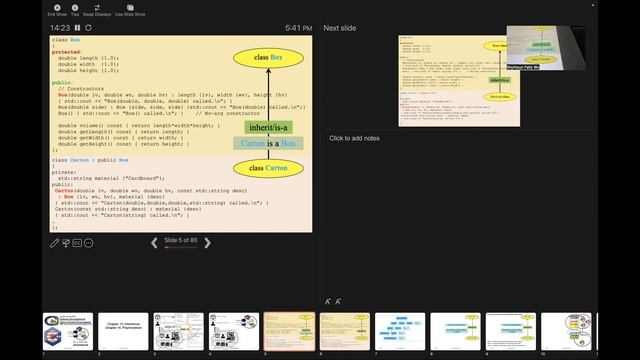This screenshot has height=360, width=640.
Task: Click the clock reading 5:41 PM
Action: (x=299, y=28)
